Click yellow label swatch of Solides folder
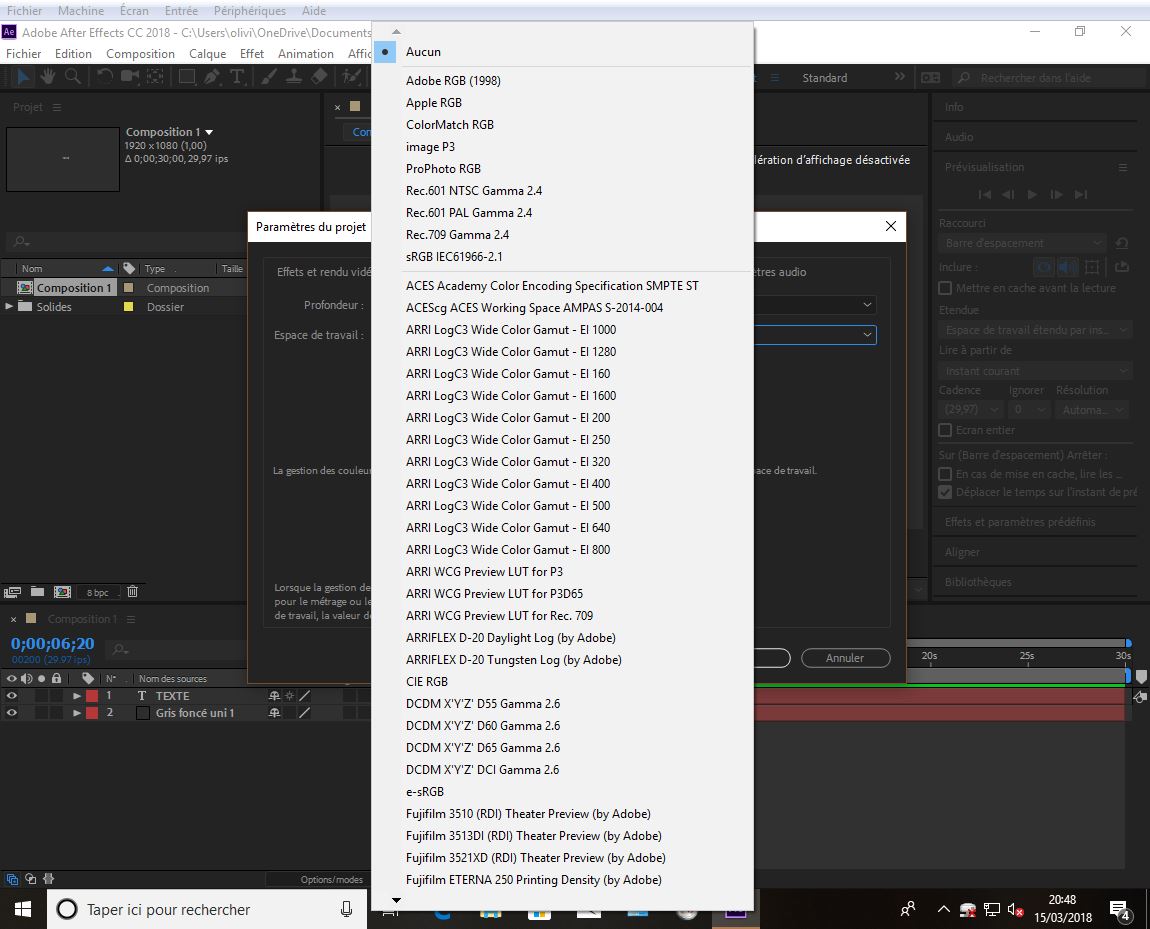Viewport: 1150px width, 929px height. tap(128, 306)
